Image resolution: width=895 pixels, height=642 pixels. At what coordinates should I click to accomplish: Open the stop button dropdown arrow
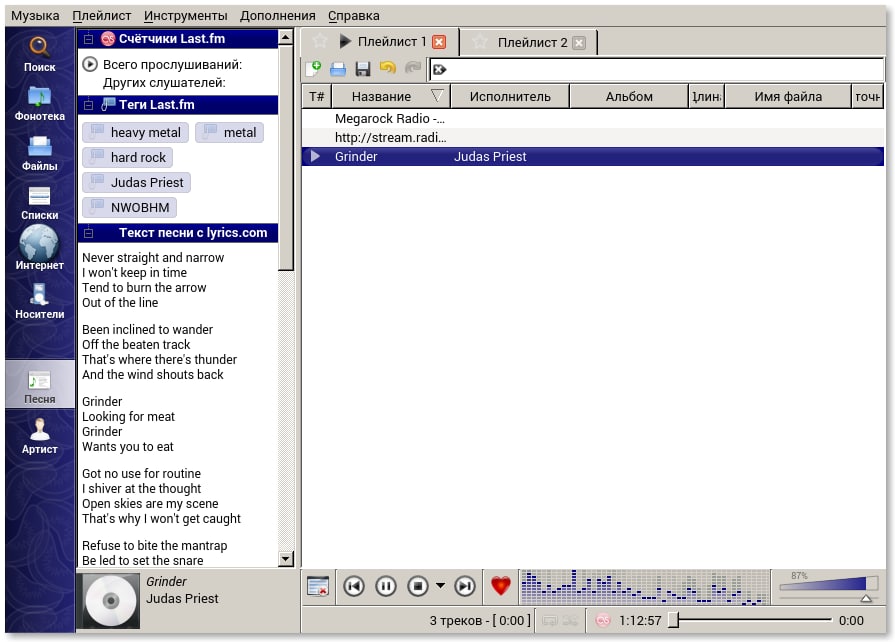click(x=440, y=586)
